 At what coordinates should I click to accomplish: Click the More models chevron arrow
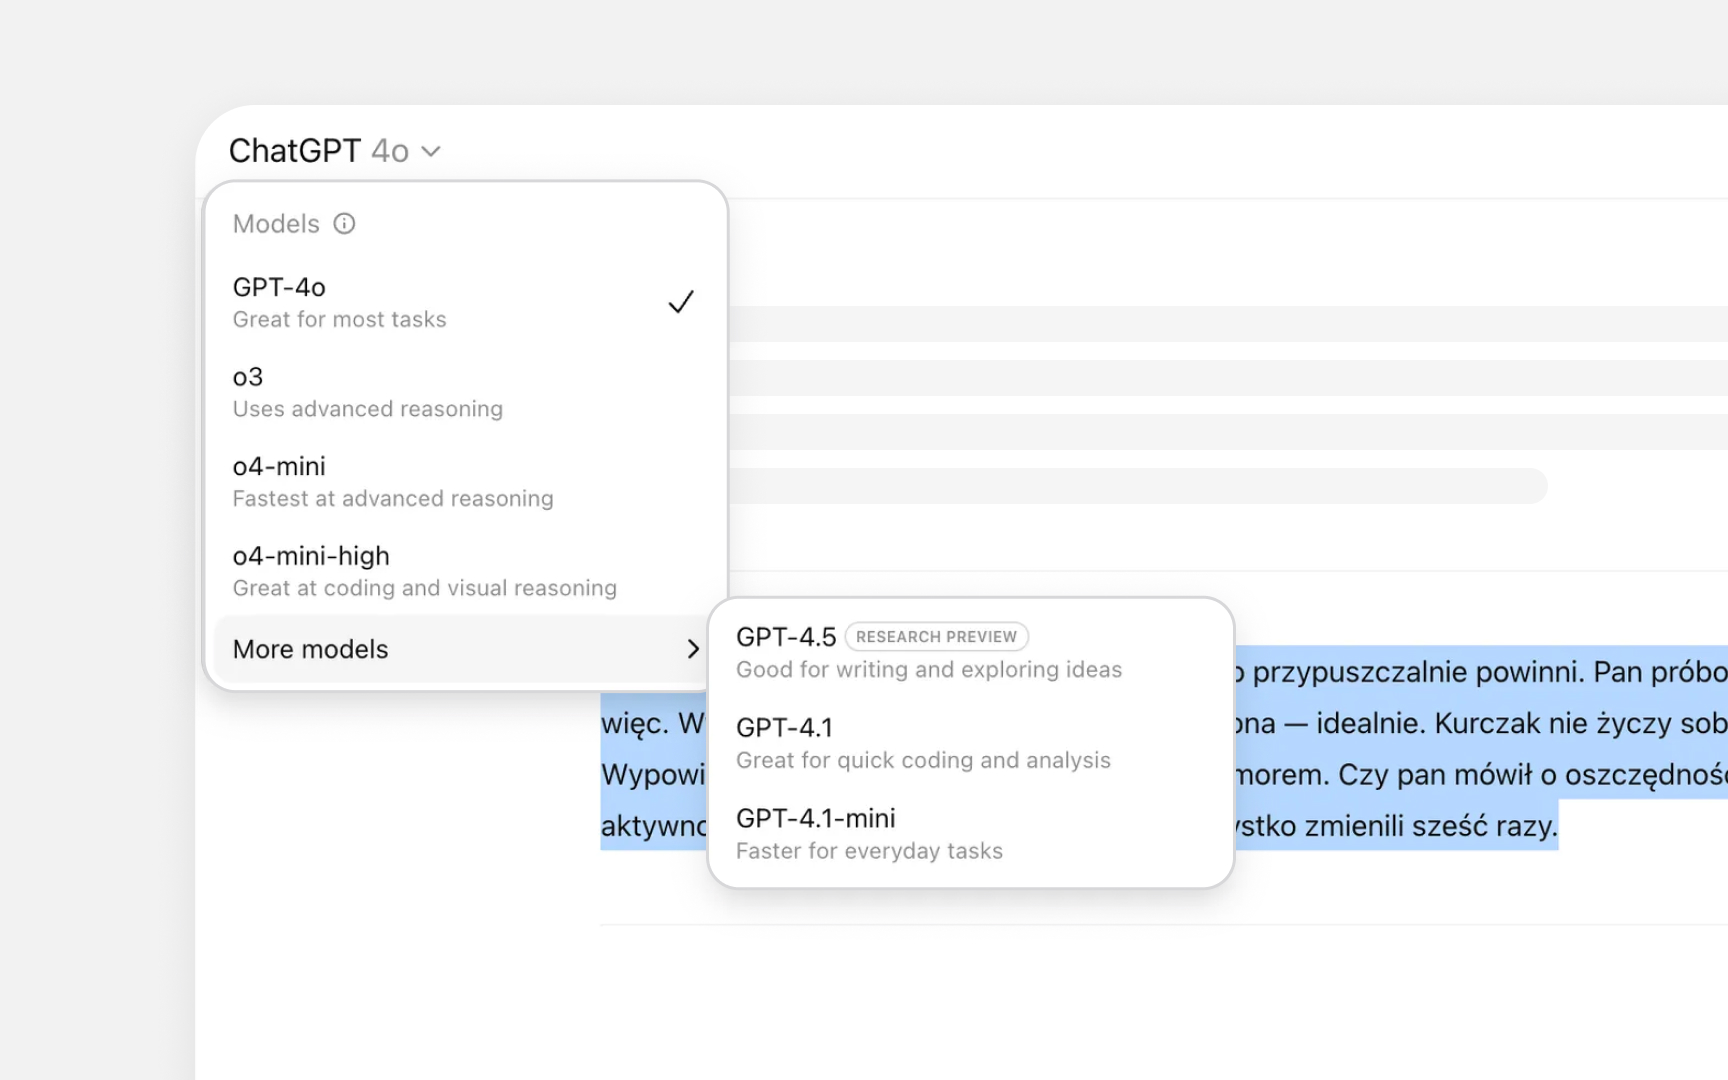click(x=693, y=649)
